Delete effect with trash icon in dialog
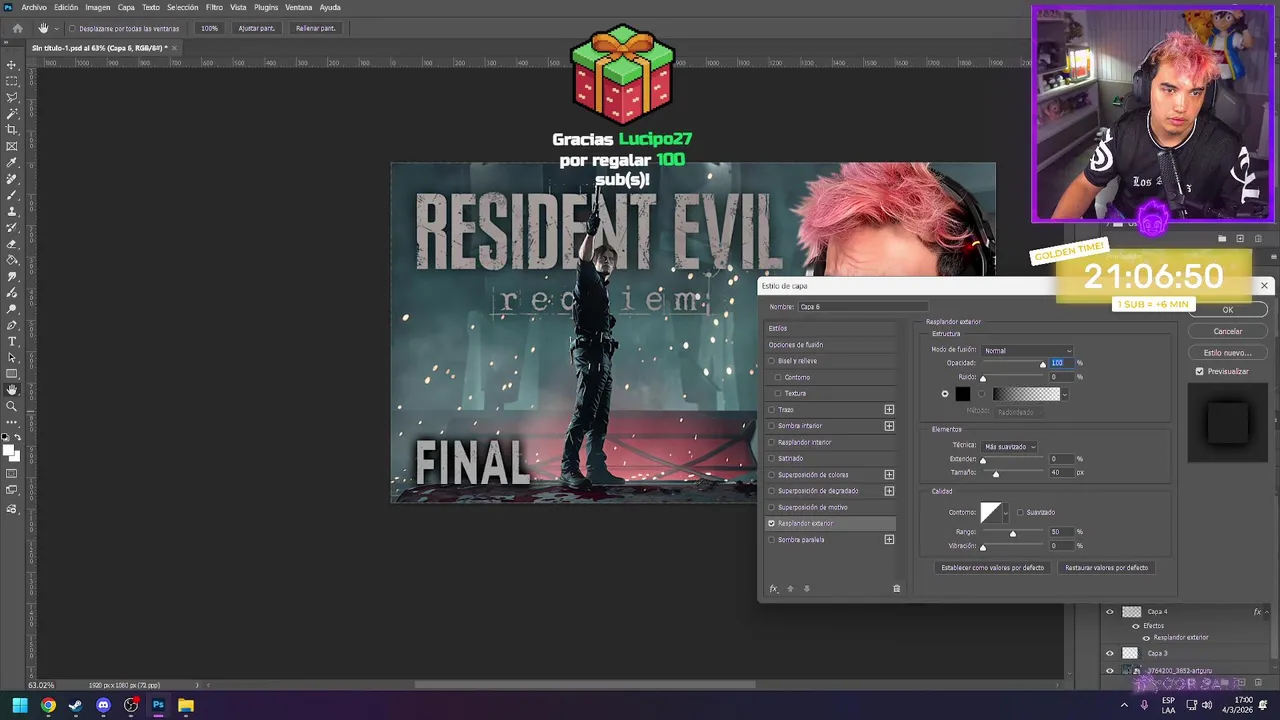This screenshot has height=720, width=1280. click(896, 588)
